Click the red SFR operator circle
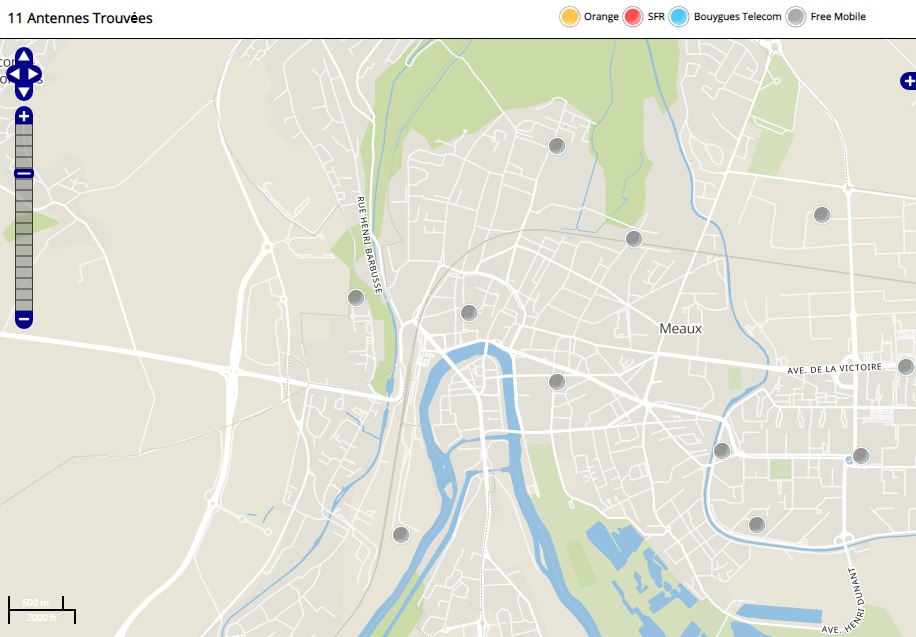 632,17
